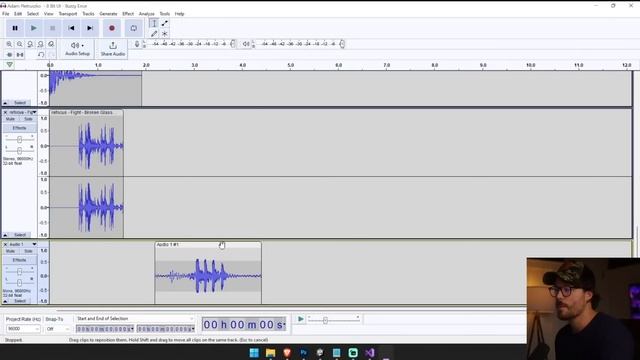The height and width of the screenshot is (360, 640).
Task: Click the Trim audio outside selection icon
Action: pyautogui.click(x=9, y=55)
